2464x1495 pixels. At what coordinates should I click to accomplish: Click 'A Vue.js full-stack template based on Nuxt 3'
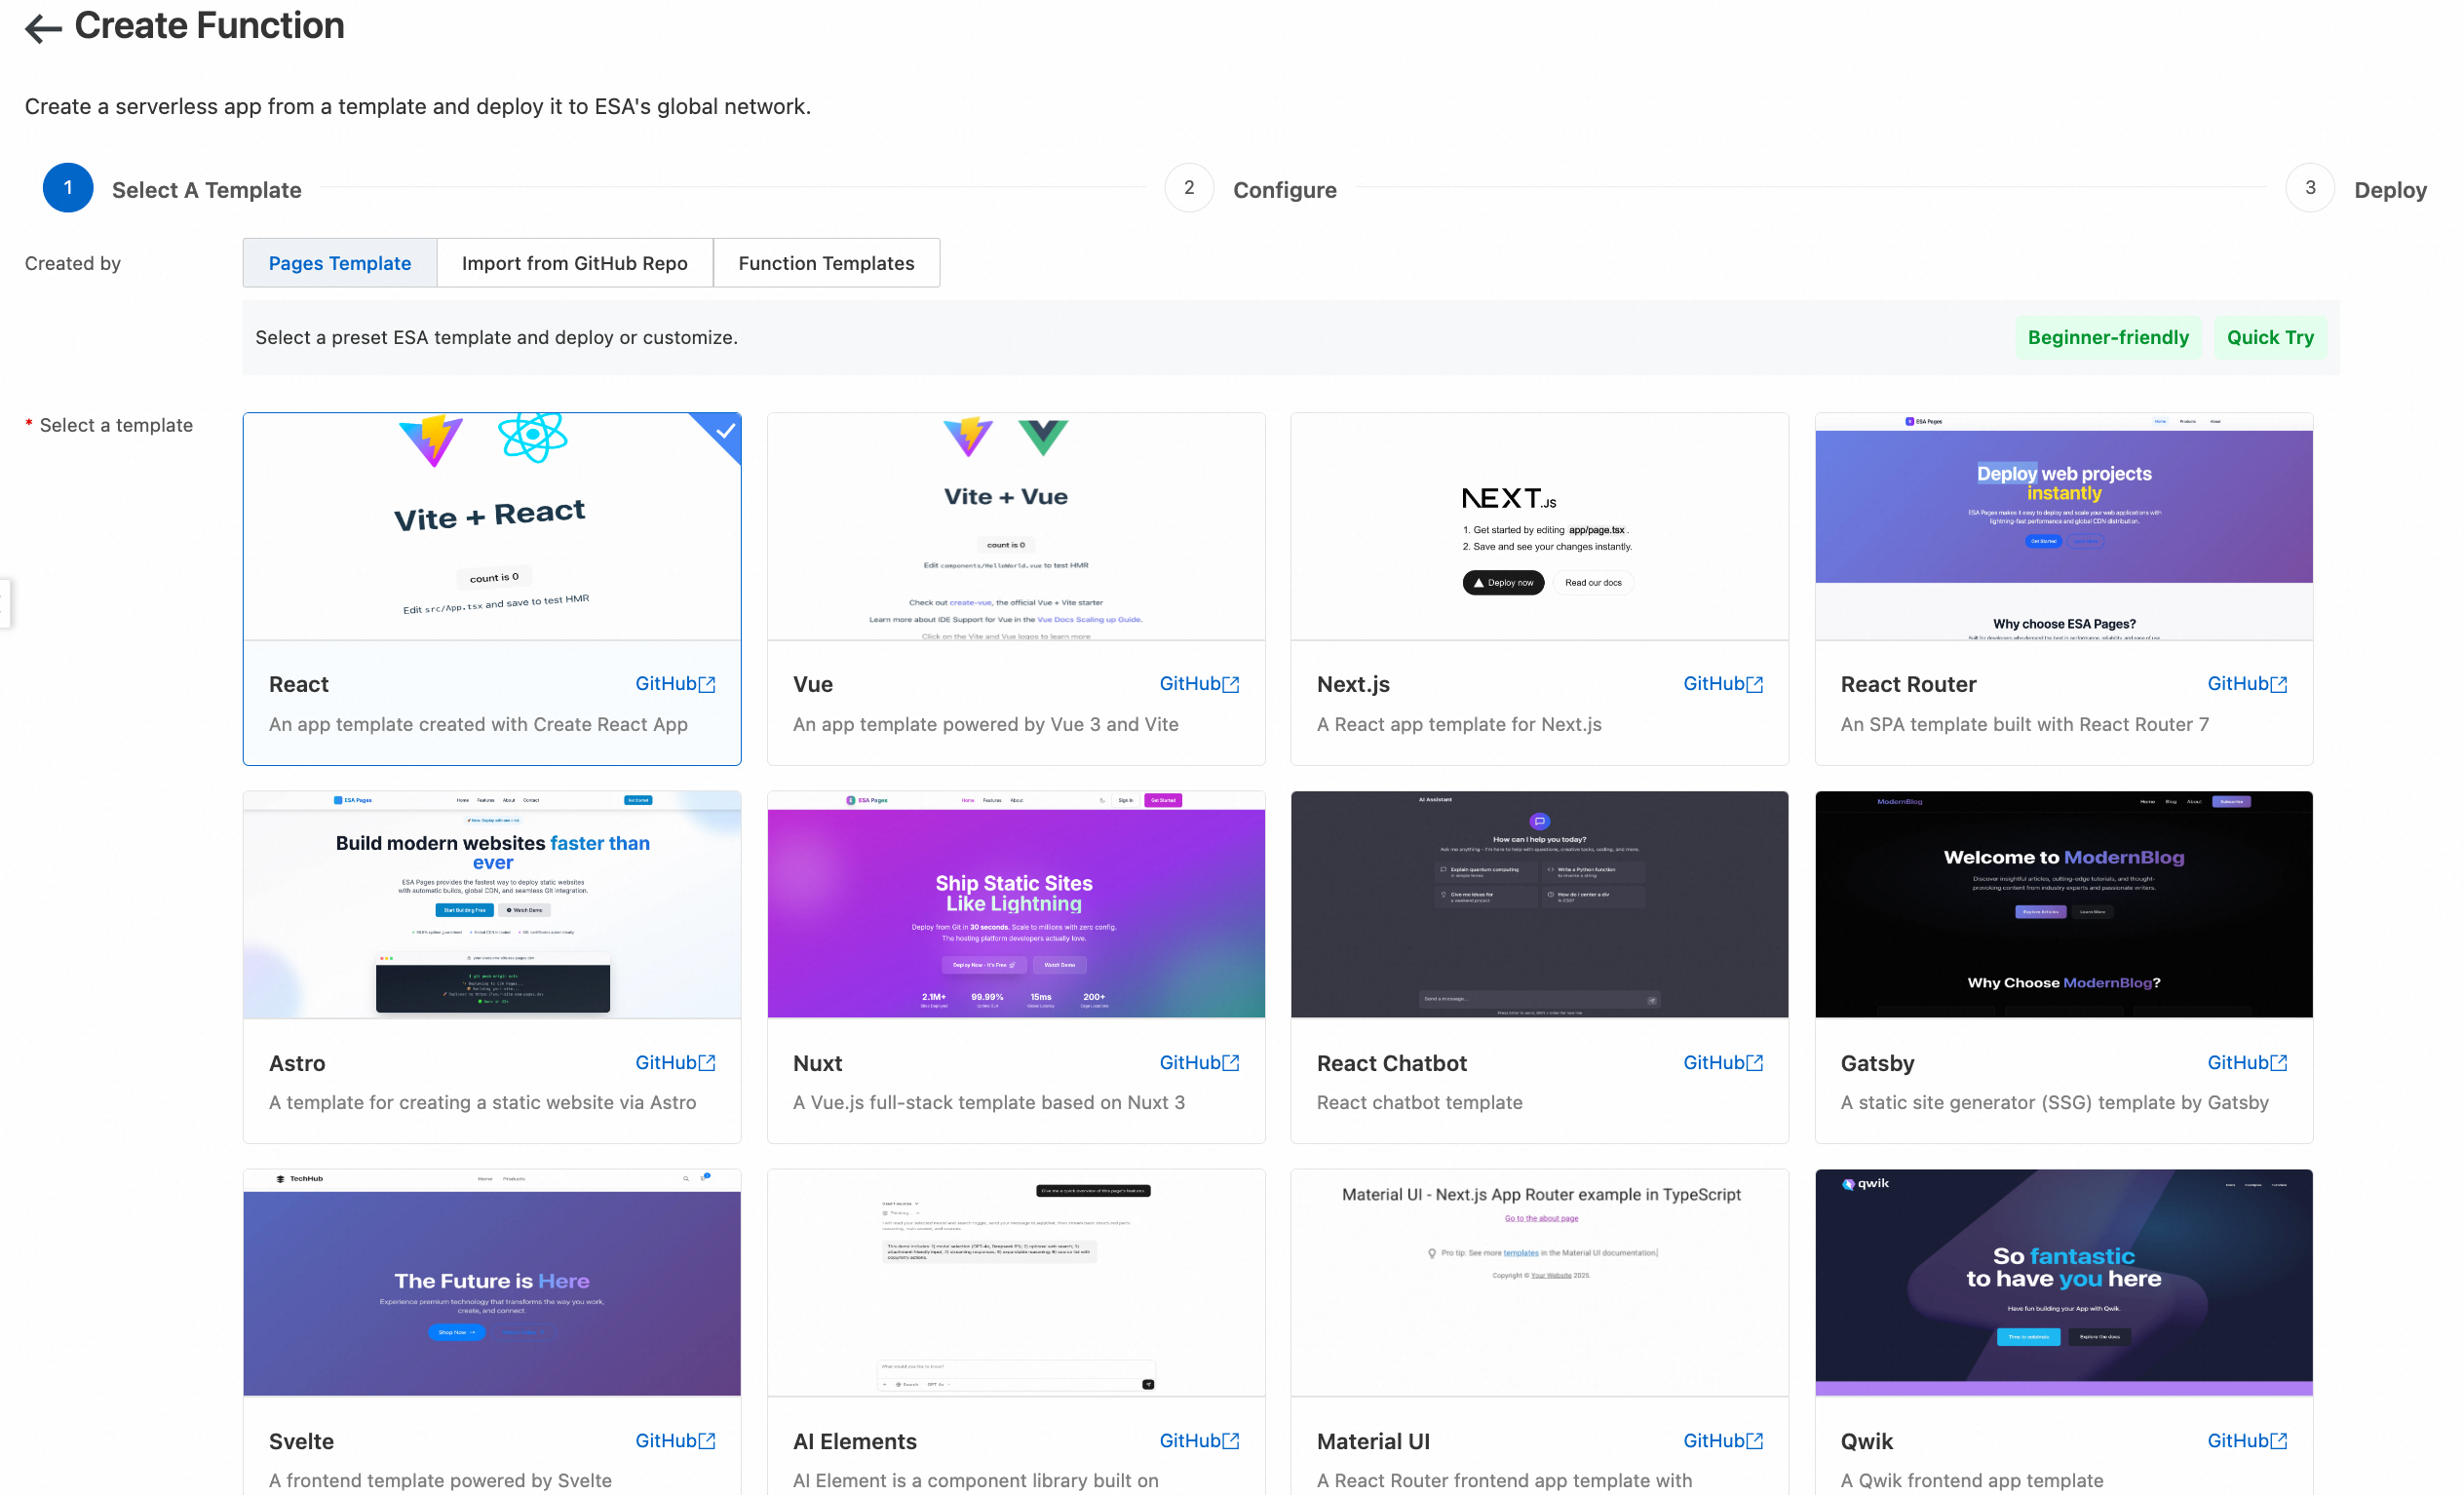tap(989, 1102)
